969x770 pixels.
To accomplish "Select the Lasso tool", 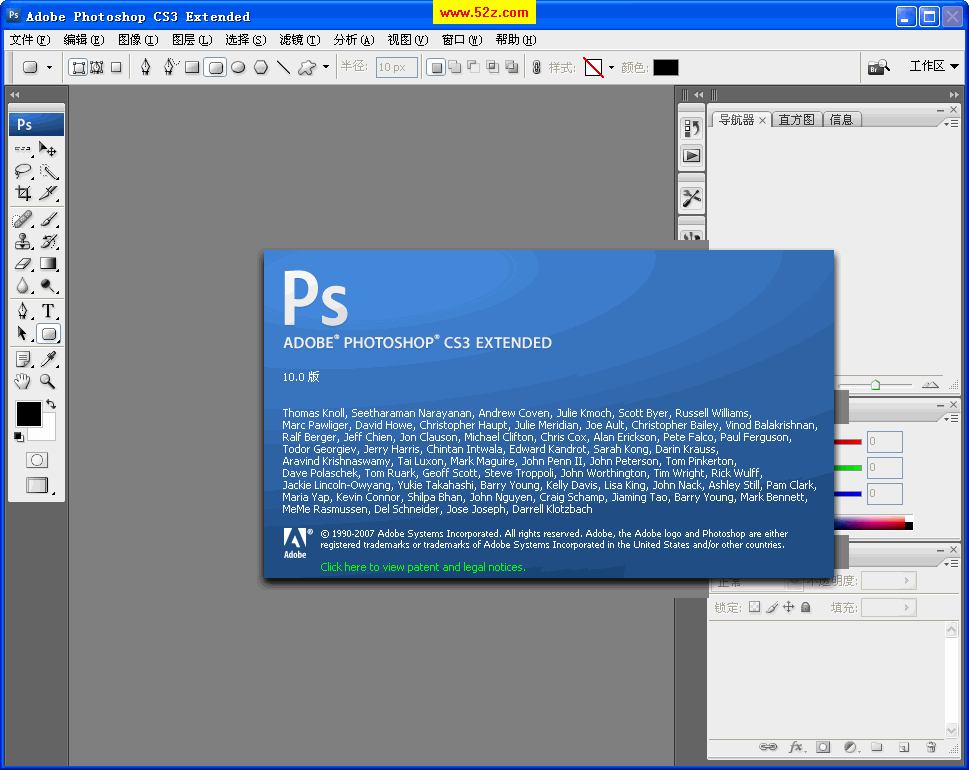I will tap(23, 171).
